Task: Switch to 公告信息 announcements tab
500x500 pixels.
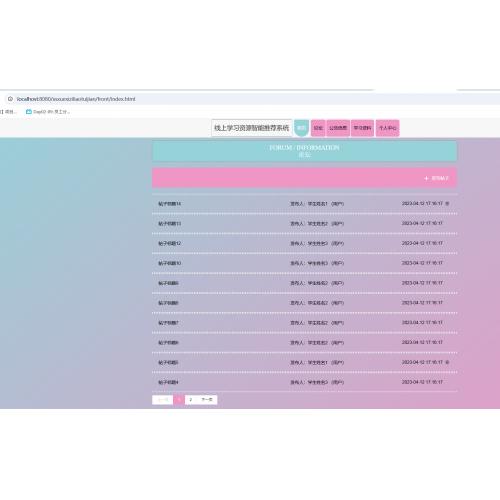Action: pyautogui.click(x=338, y=128)
